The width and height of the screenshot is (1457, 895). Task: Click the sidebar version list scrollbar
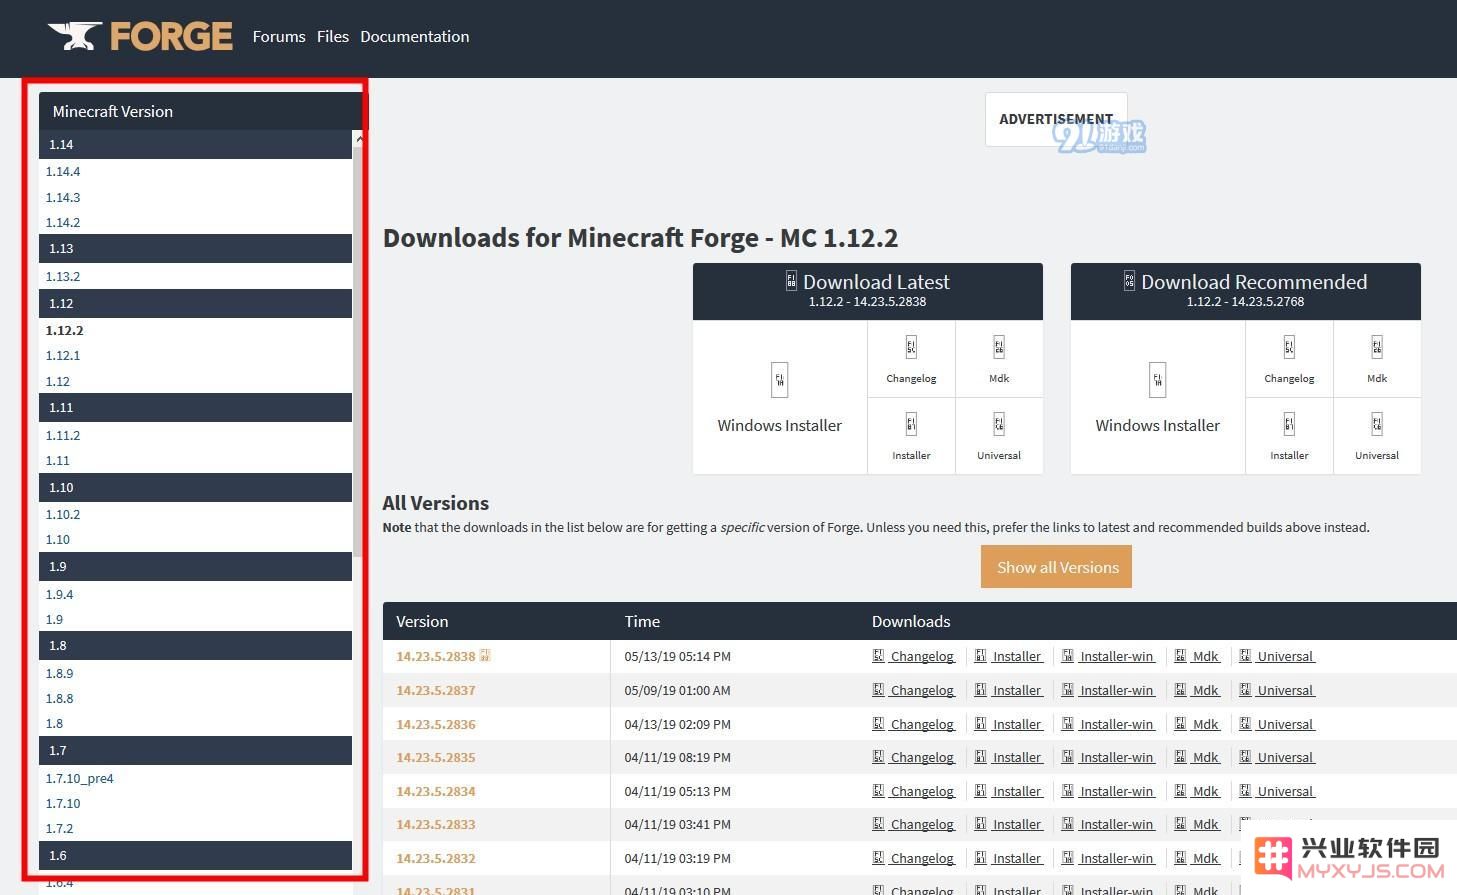(x=358, y=350)
